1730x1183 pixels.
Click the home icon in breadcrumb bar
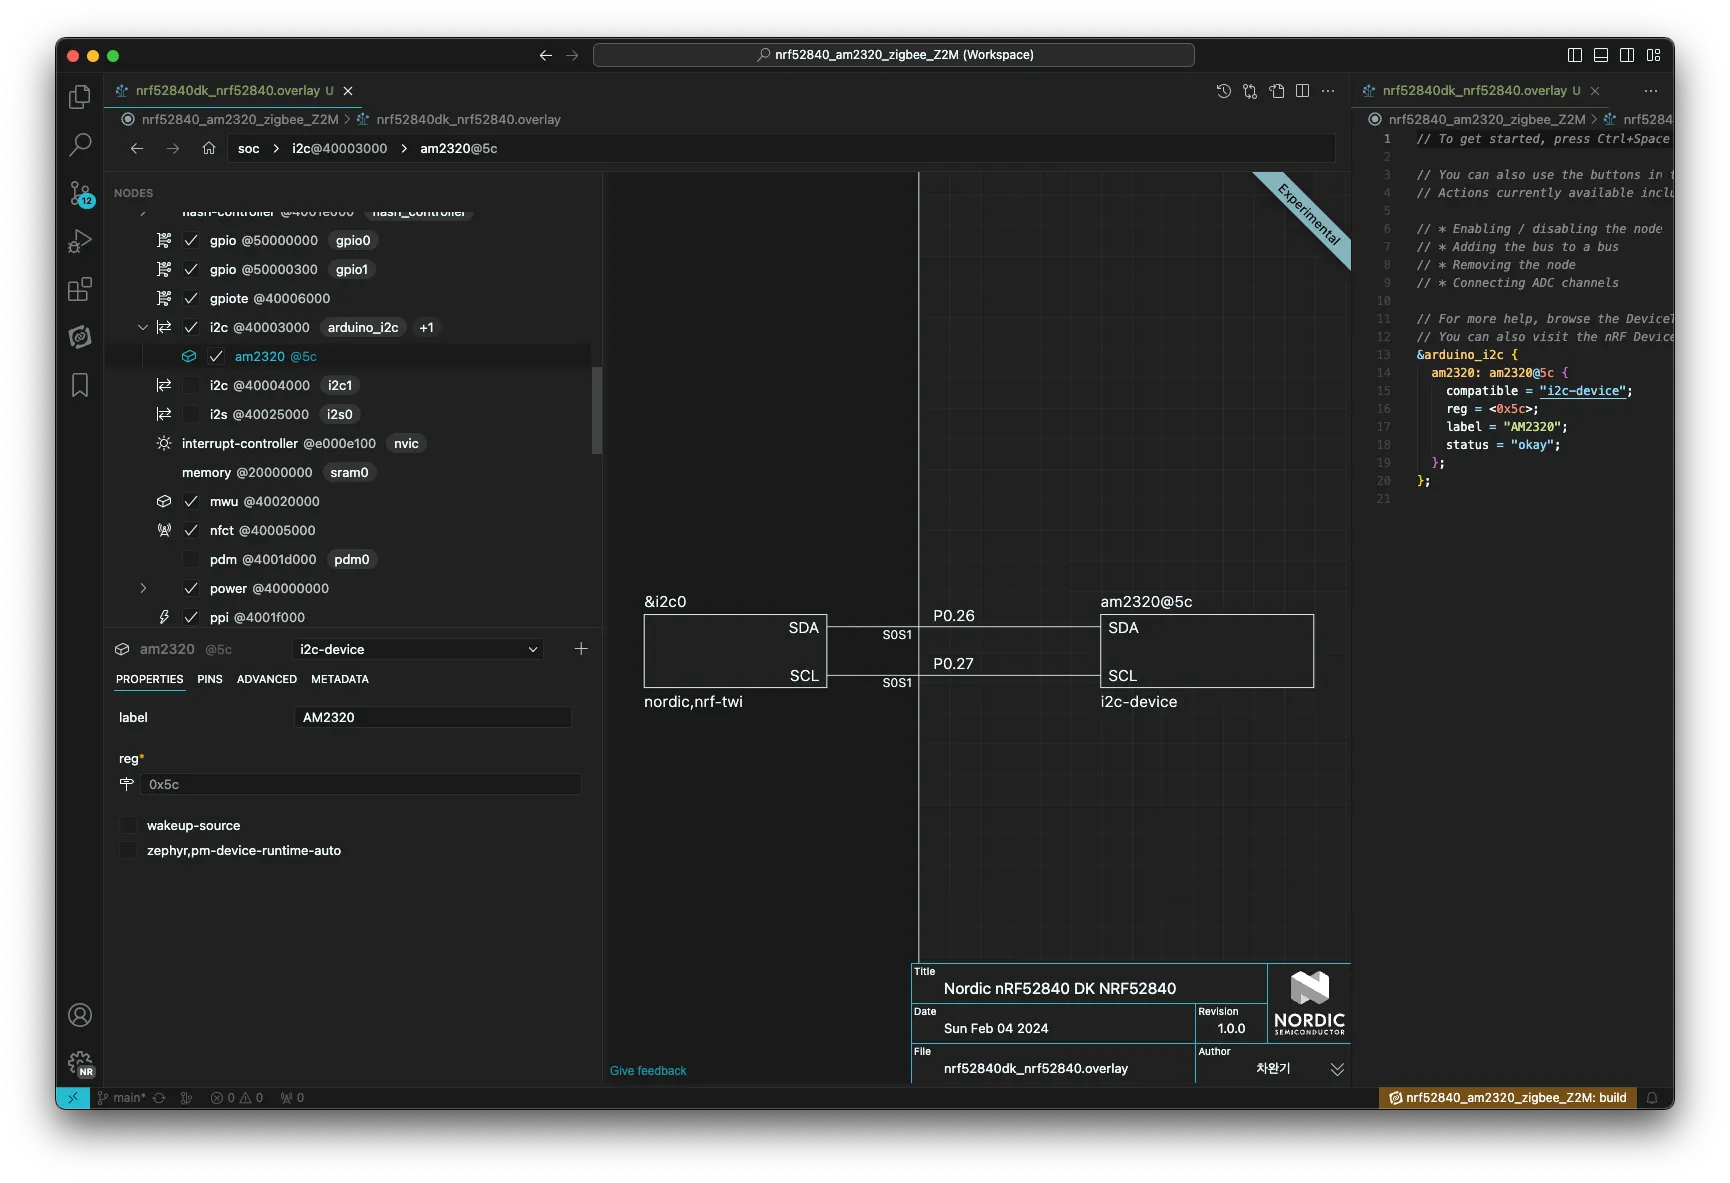tap(209, 148)
